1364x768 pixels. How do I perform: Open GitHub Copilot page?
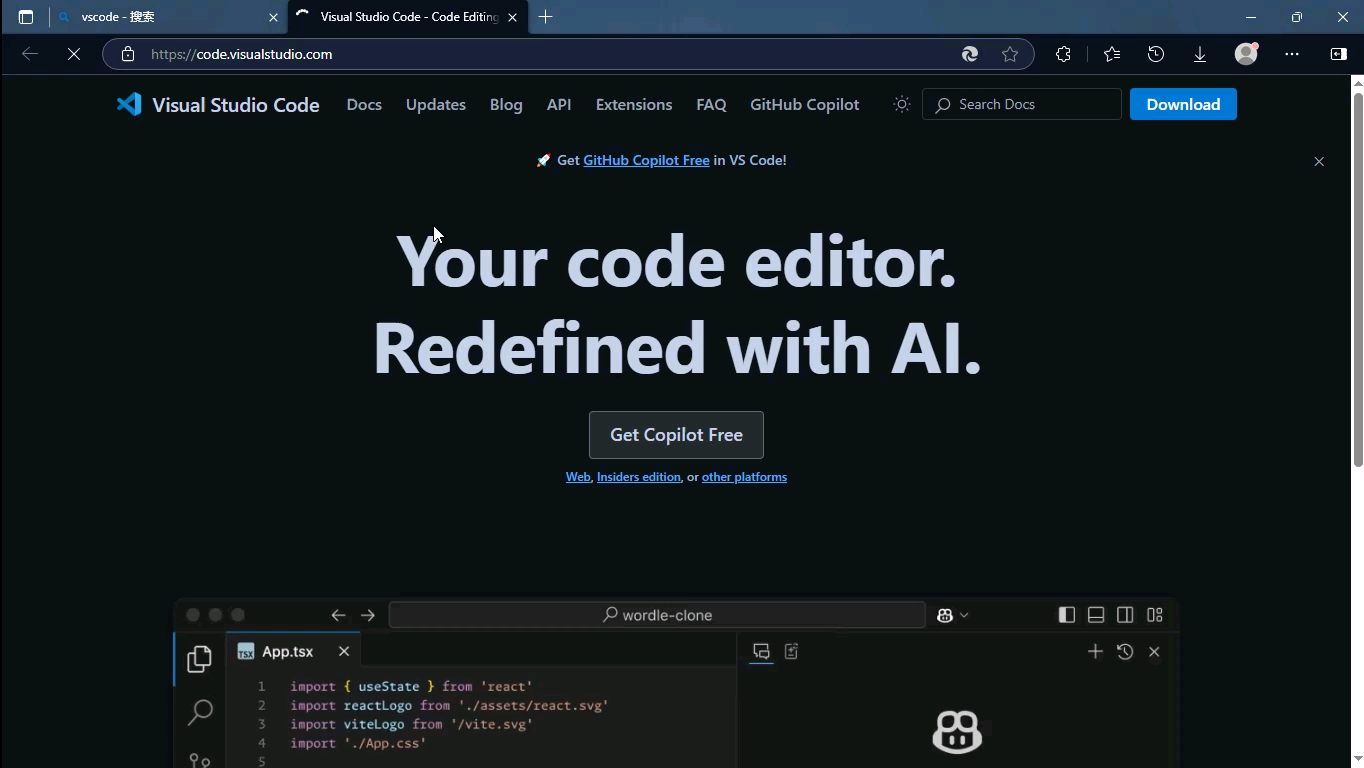[x=805, y=104]
